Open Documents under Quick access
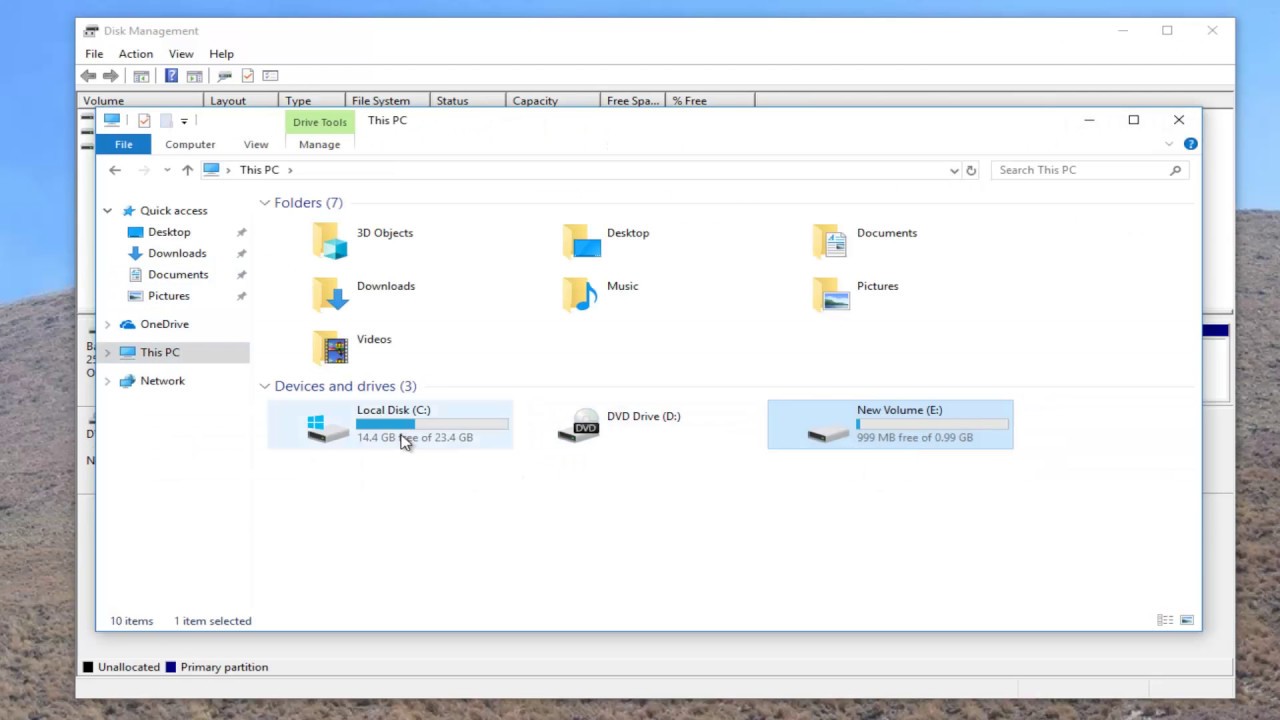Image resolution: width=1280 pixels, height=720 pixels. (x=178, y=274)
